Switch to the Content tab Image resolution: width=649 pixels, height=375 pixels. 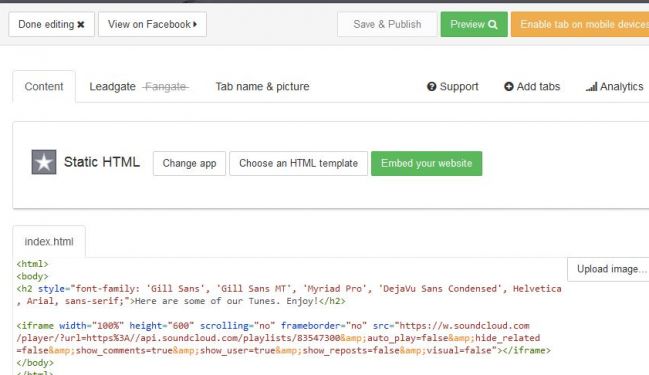coord(44,87)
